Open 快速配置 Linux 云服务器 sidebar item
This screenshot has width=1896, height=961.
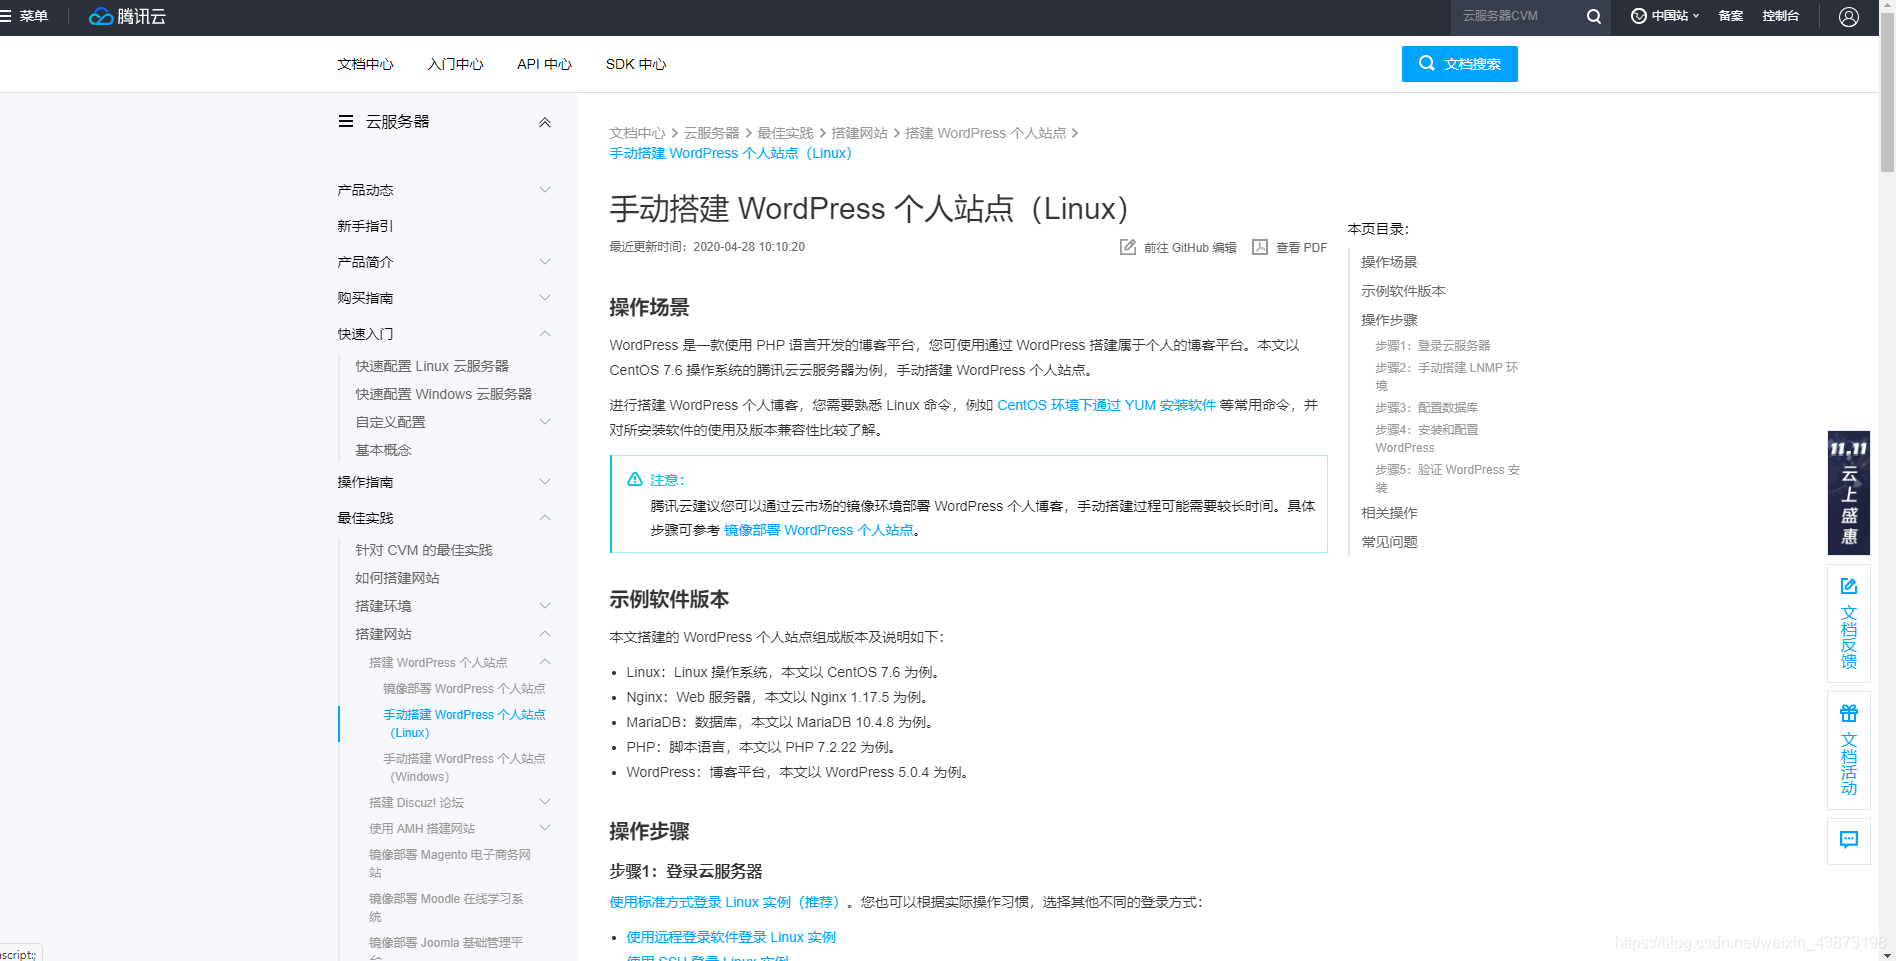point(432,366)
